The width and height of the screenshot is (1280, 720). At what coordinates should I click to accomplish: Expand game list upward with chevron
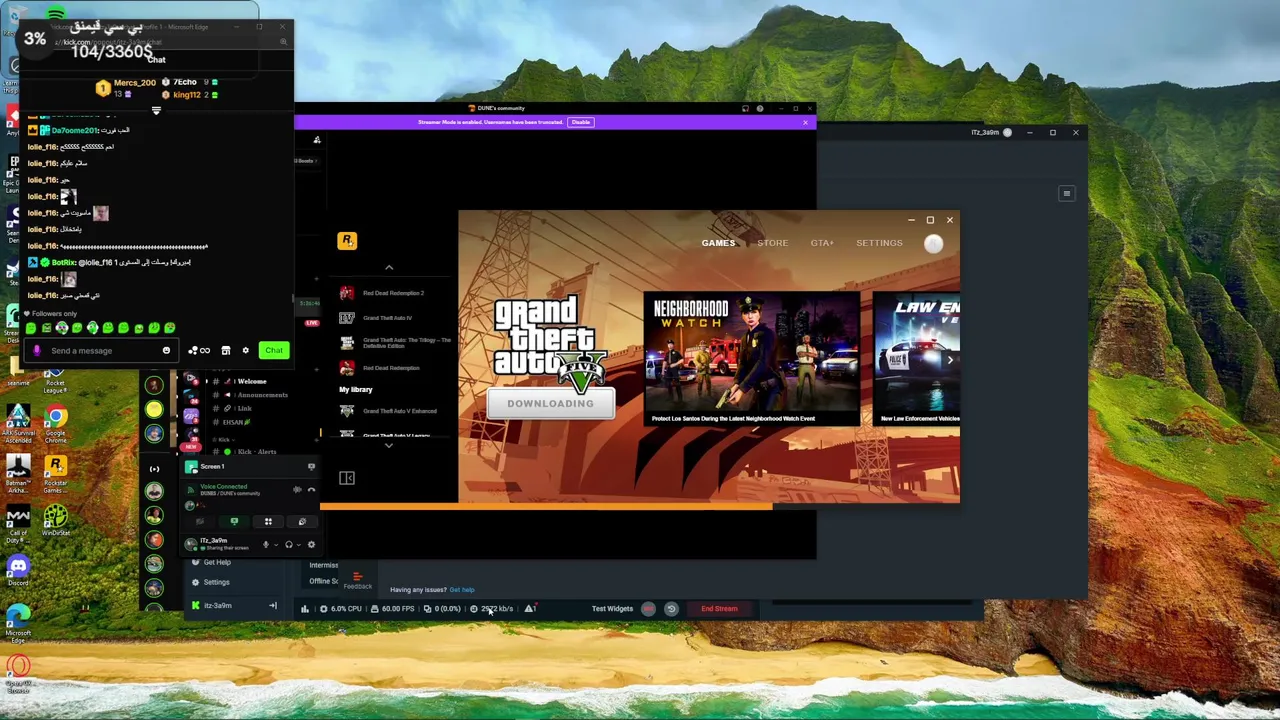[x=389, y=267]
